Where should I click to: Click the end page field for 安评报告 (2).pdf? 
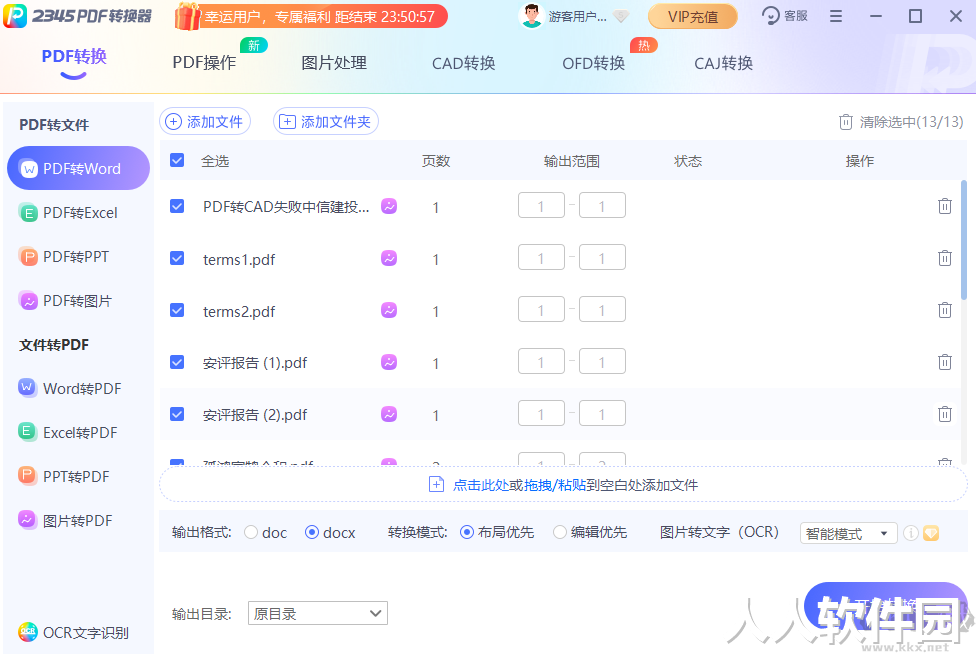(x=602, y=414)
